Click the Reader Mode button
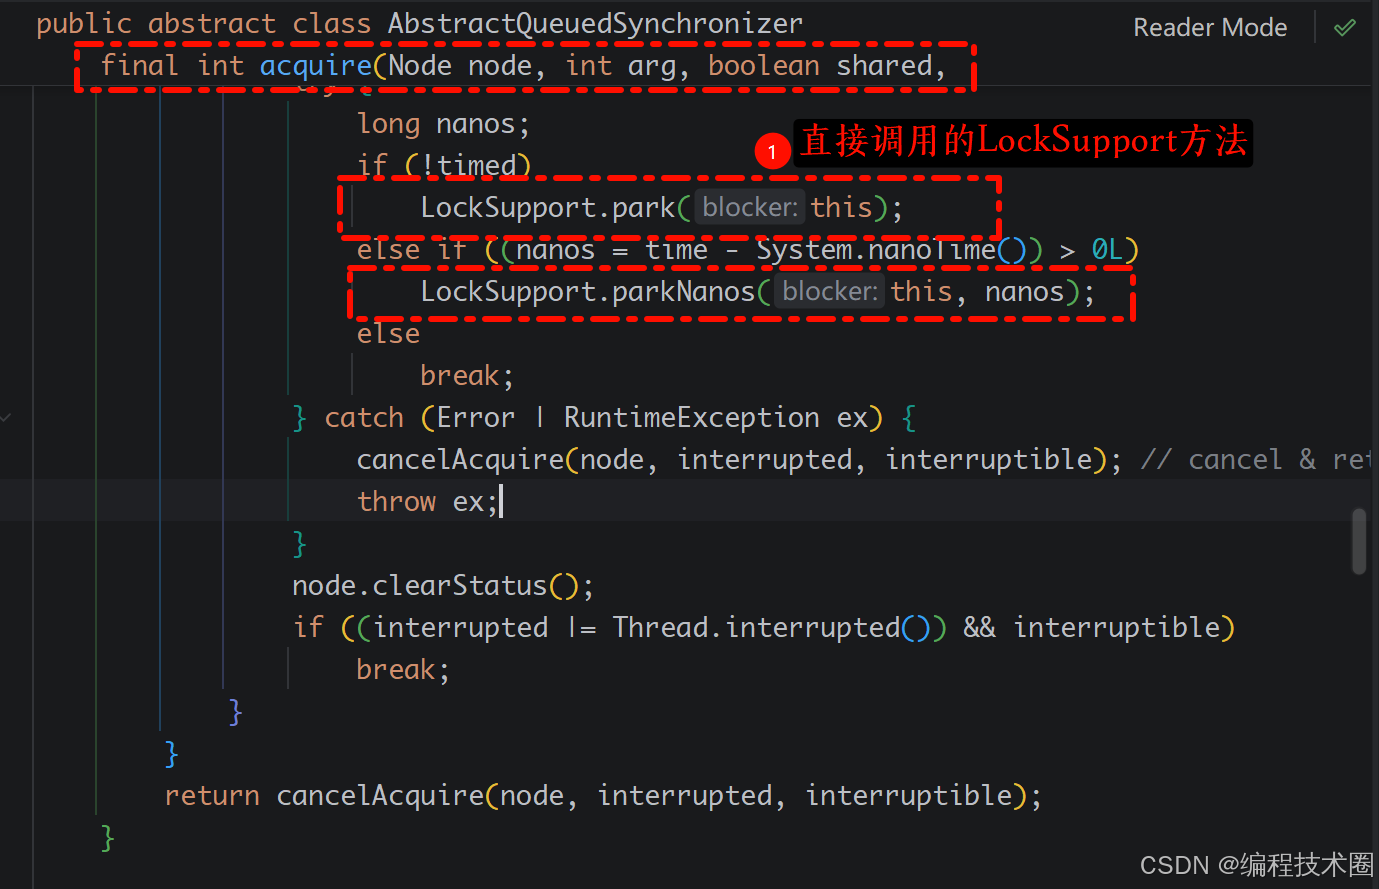This screenshot has height=889, width=1379. pos(1210,28)
